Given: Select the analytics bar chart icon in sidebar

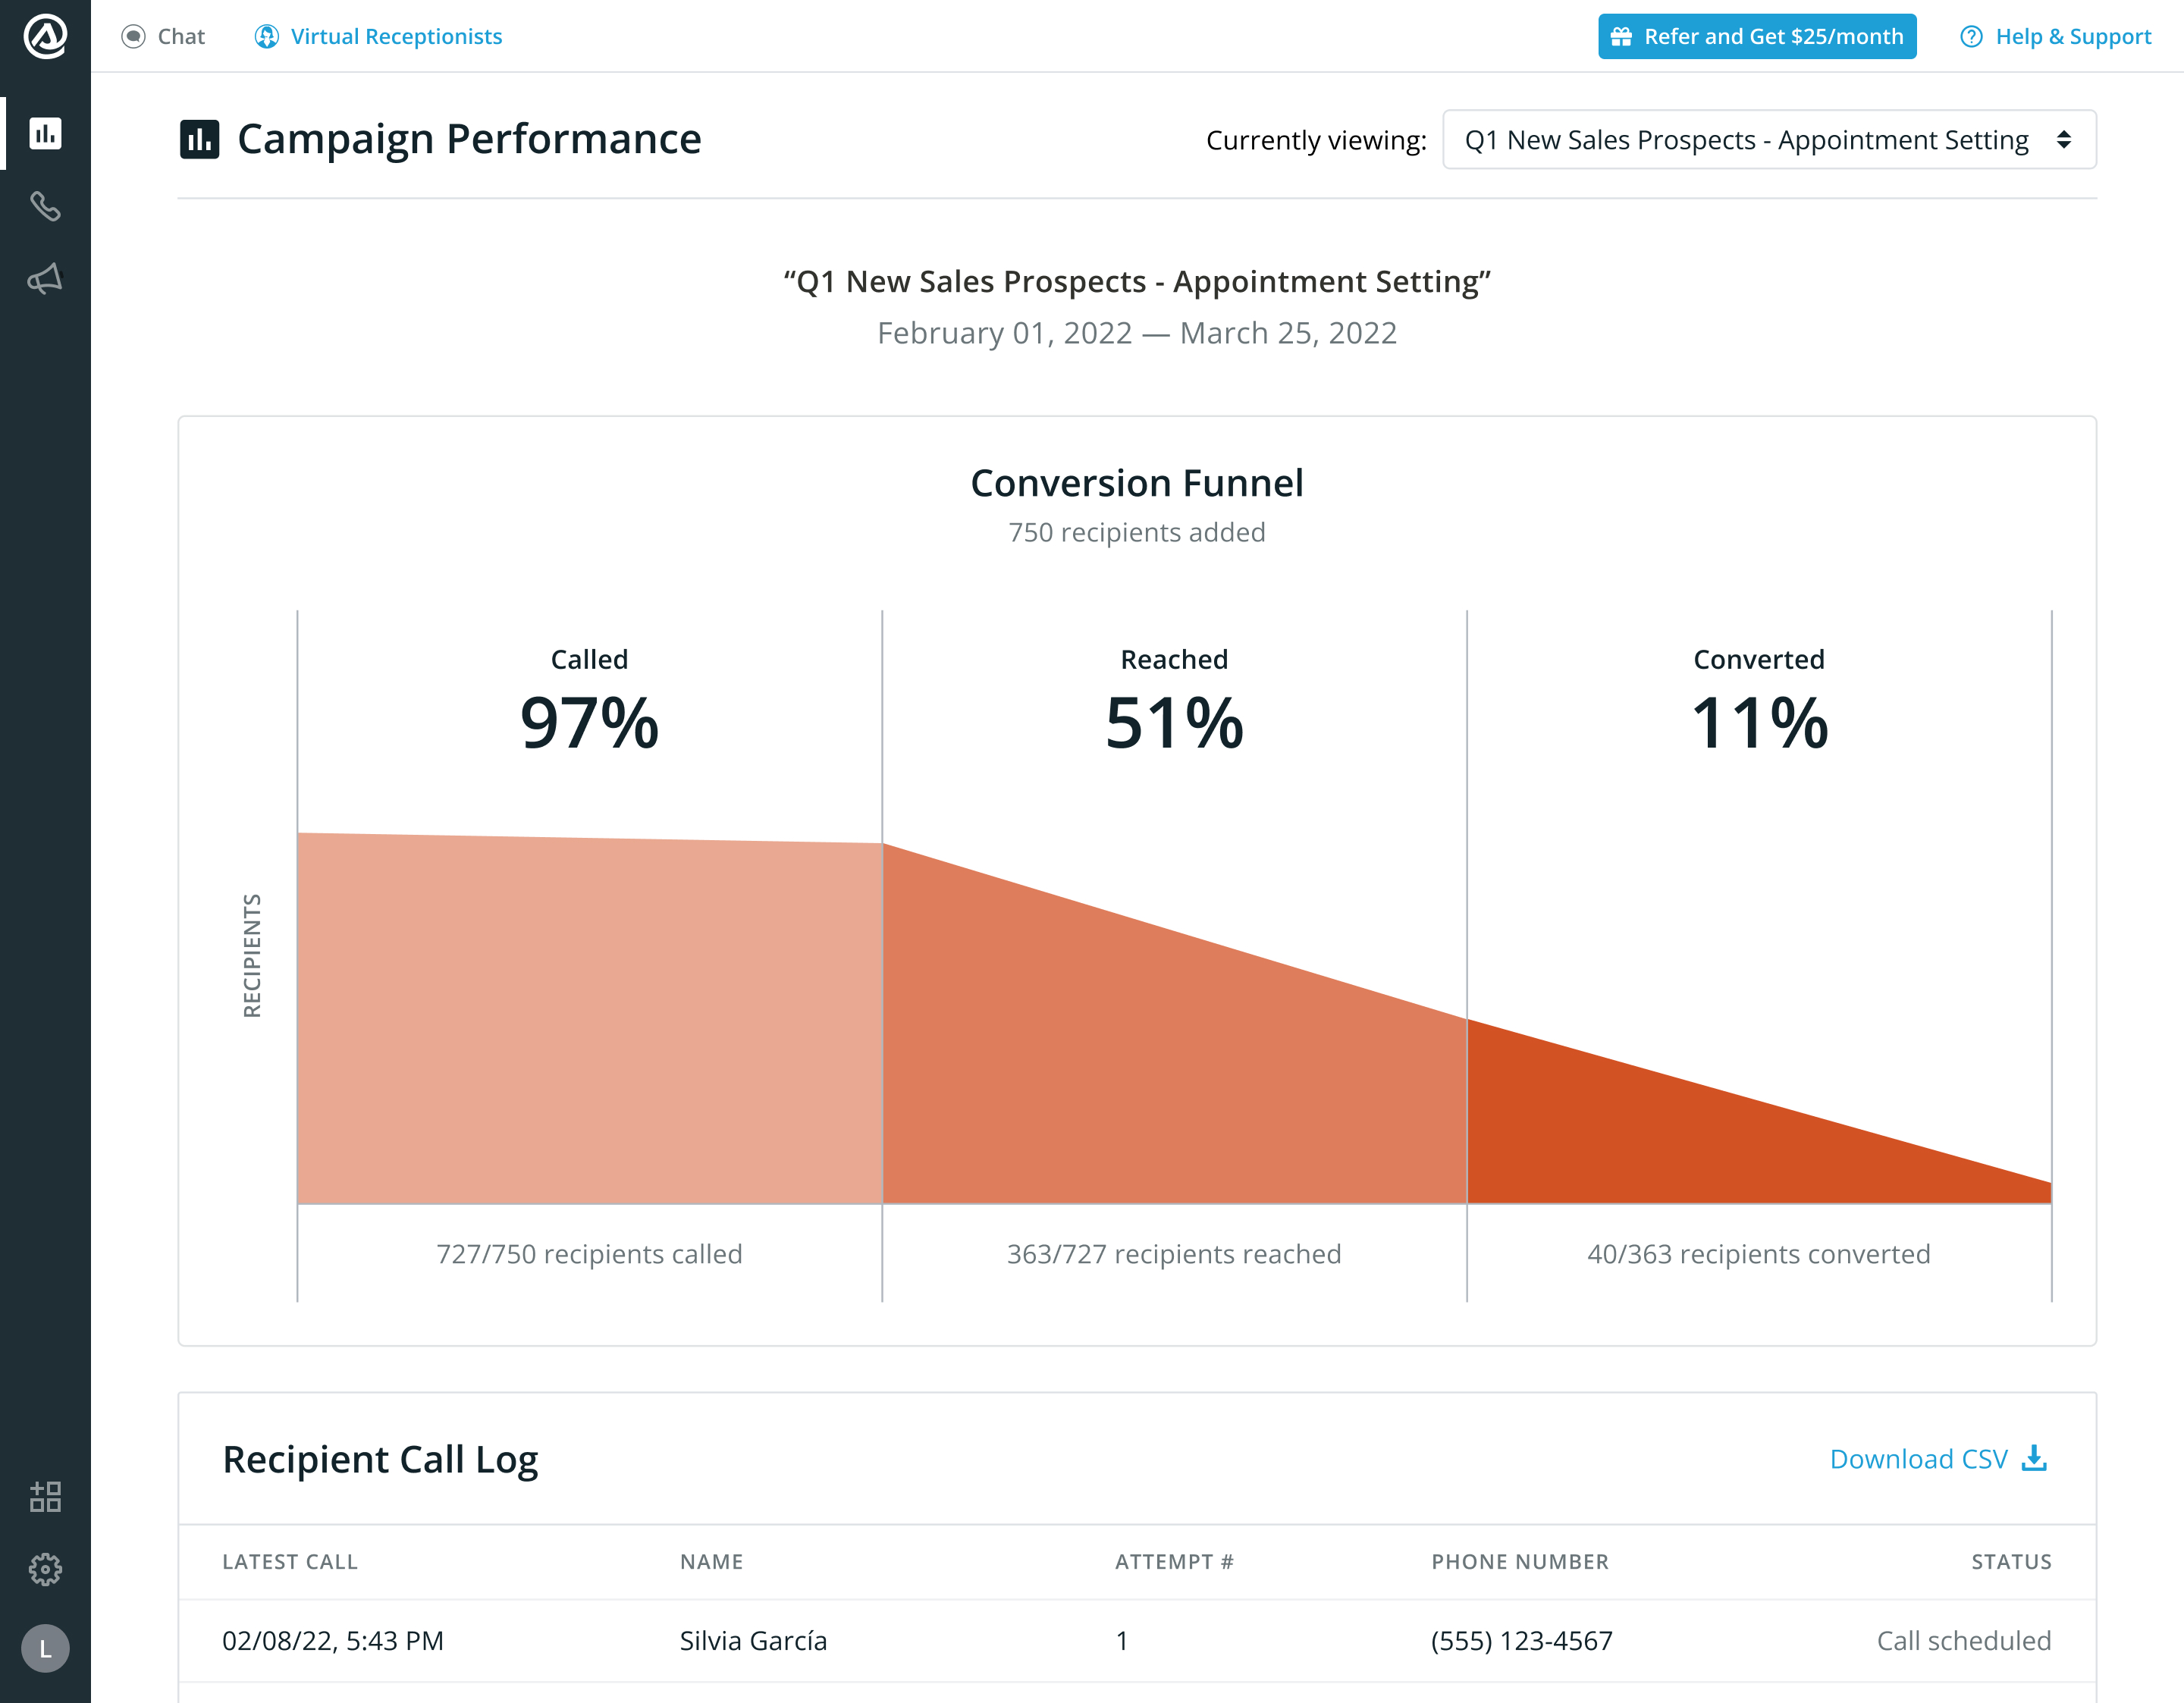Looking at the screenshot, I should (45, 133).
